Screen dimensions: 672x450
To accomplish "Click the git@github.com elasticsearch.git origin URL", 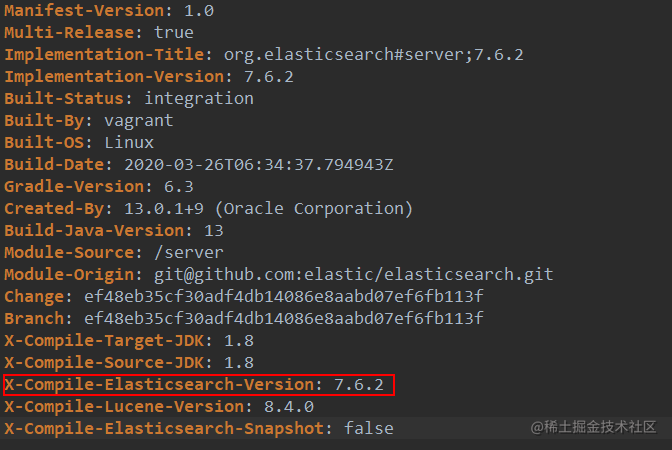I will point(354,275).
